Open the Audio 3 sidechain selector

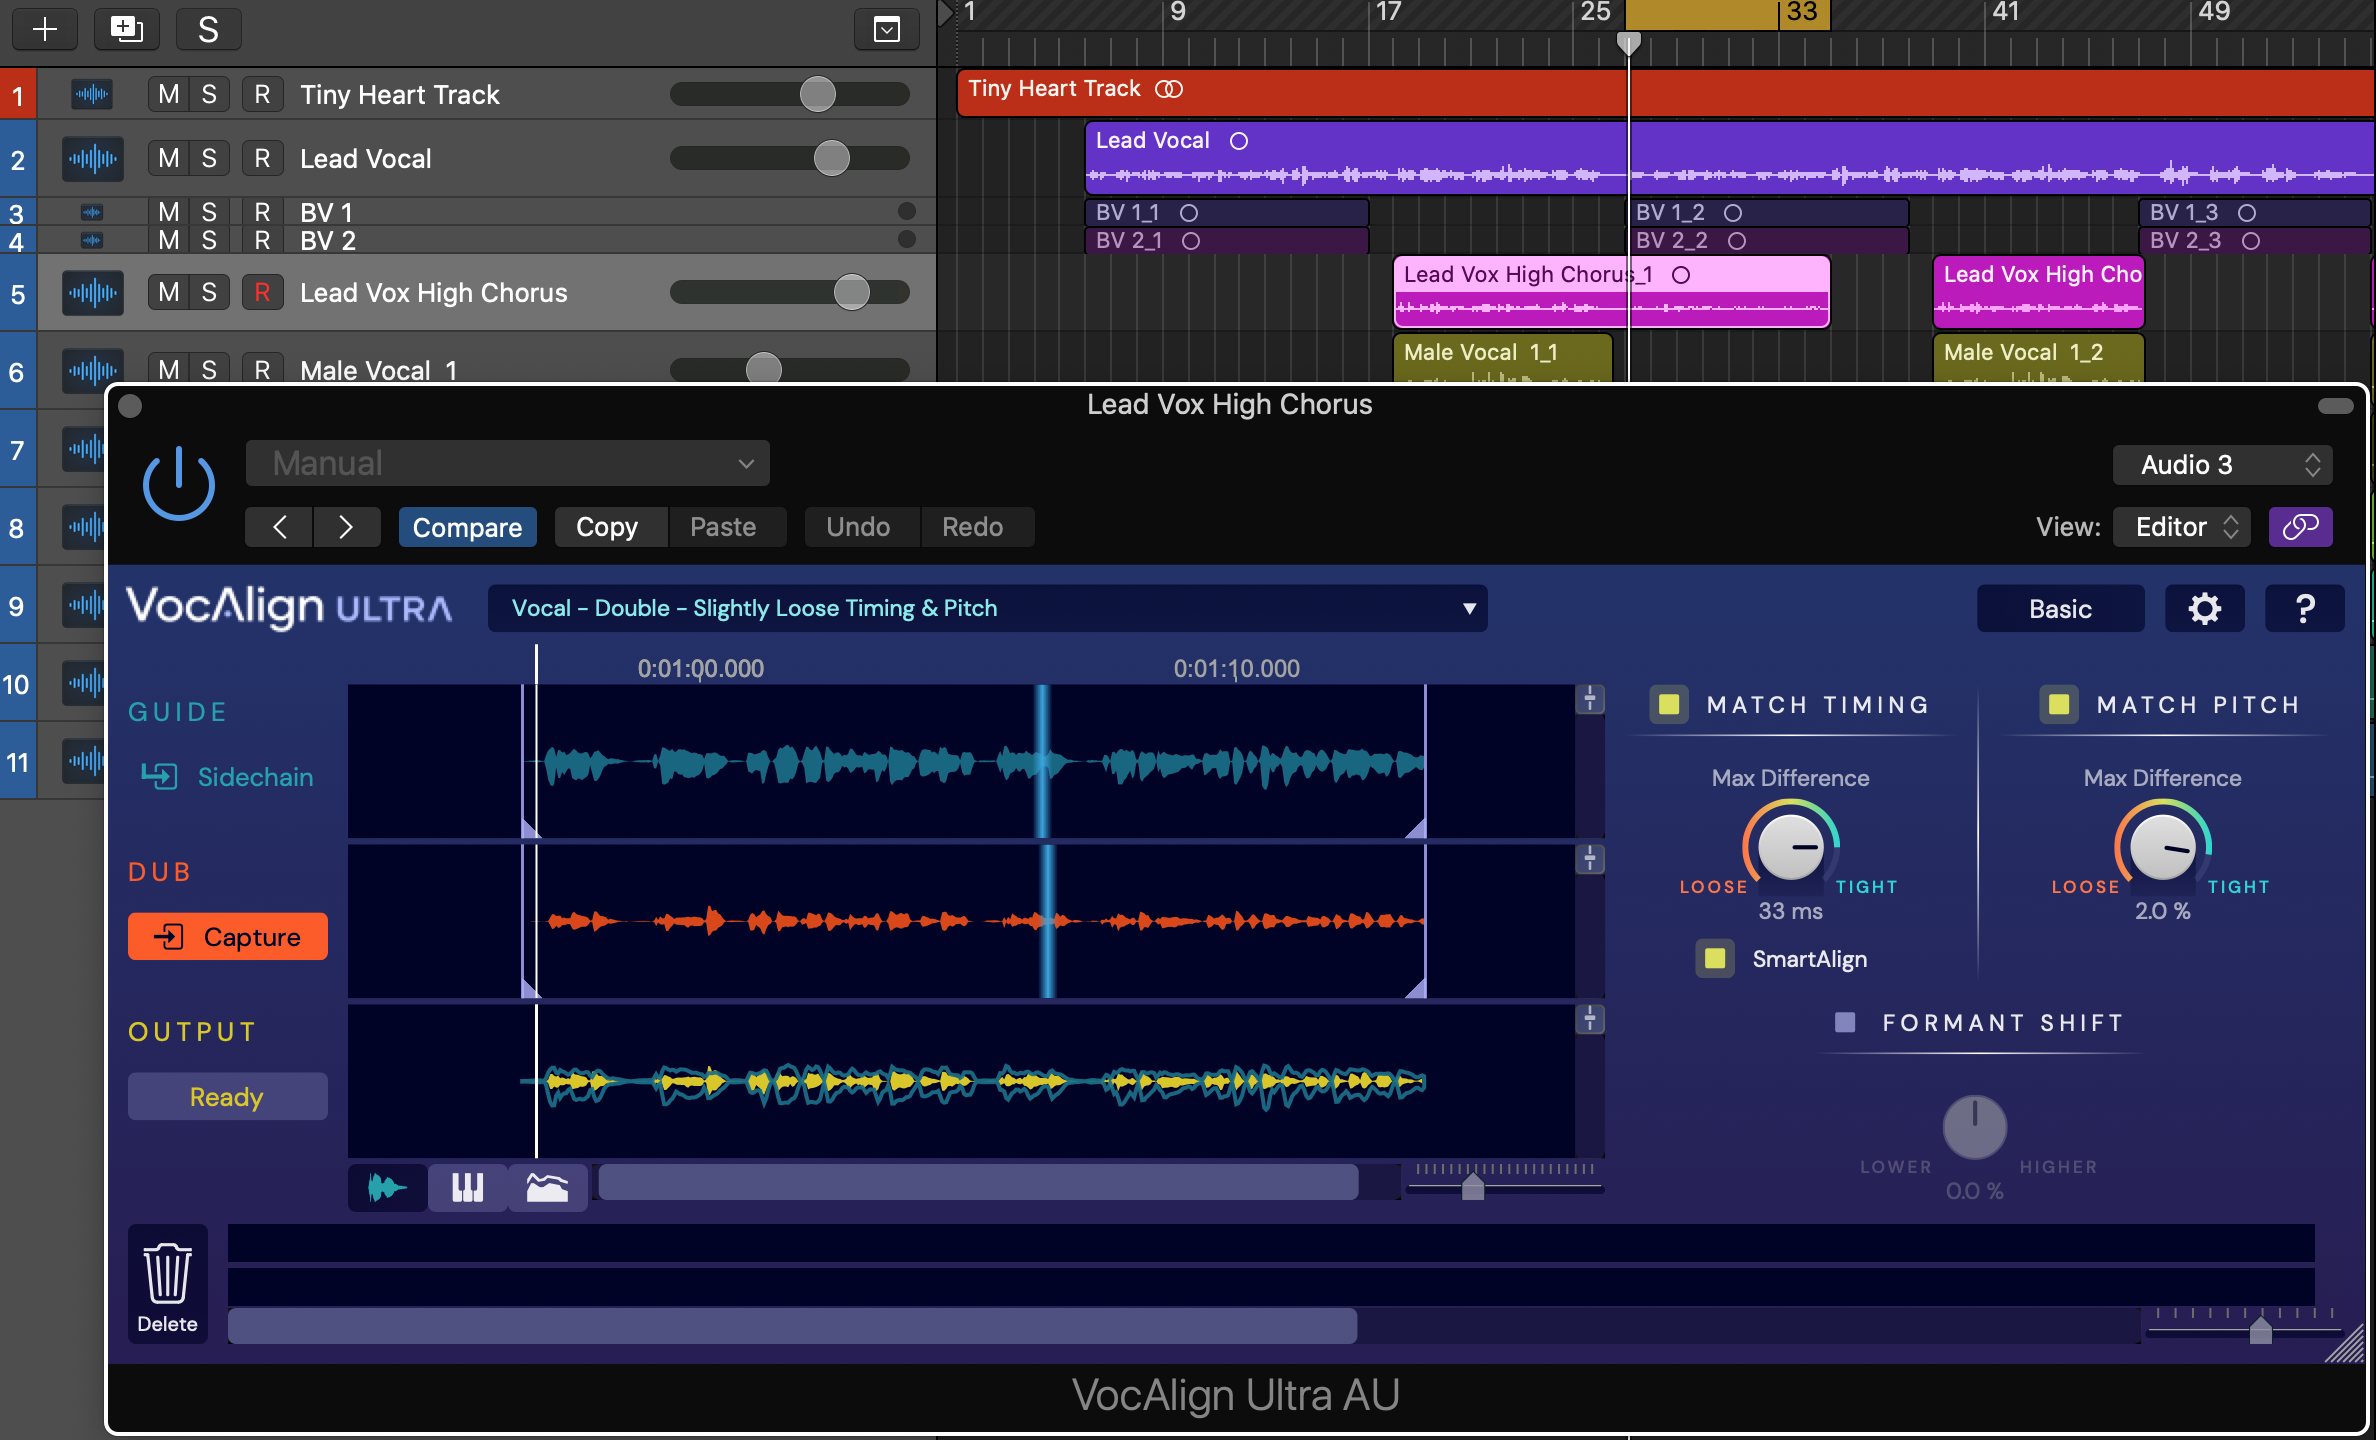[2222, 465]
